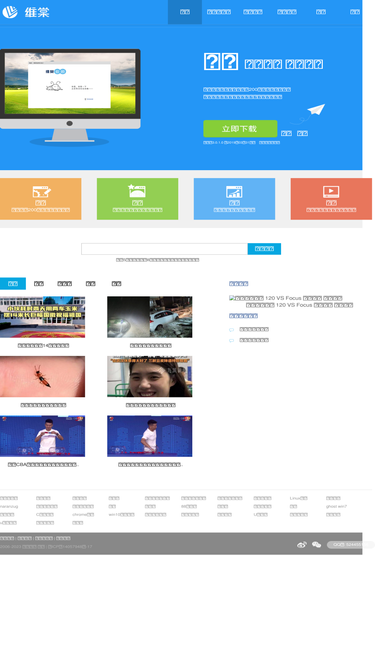The width and height of the screenshot is (375, 667).
Task: Select the chart icon on the blue card
Action: click(x=234, y=192)
